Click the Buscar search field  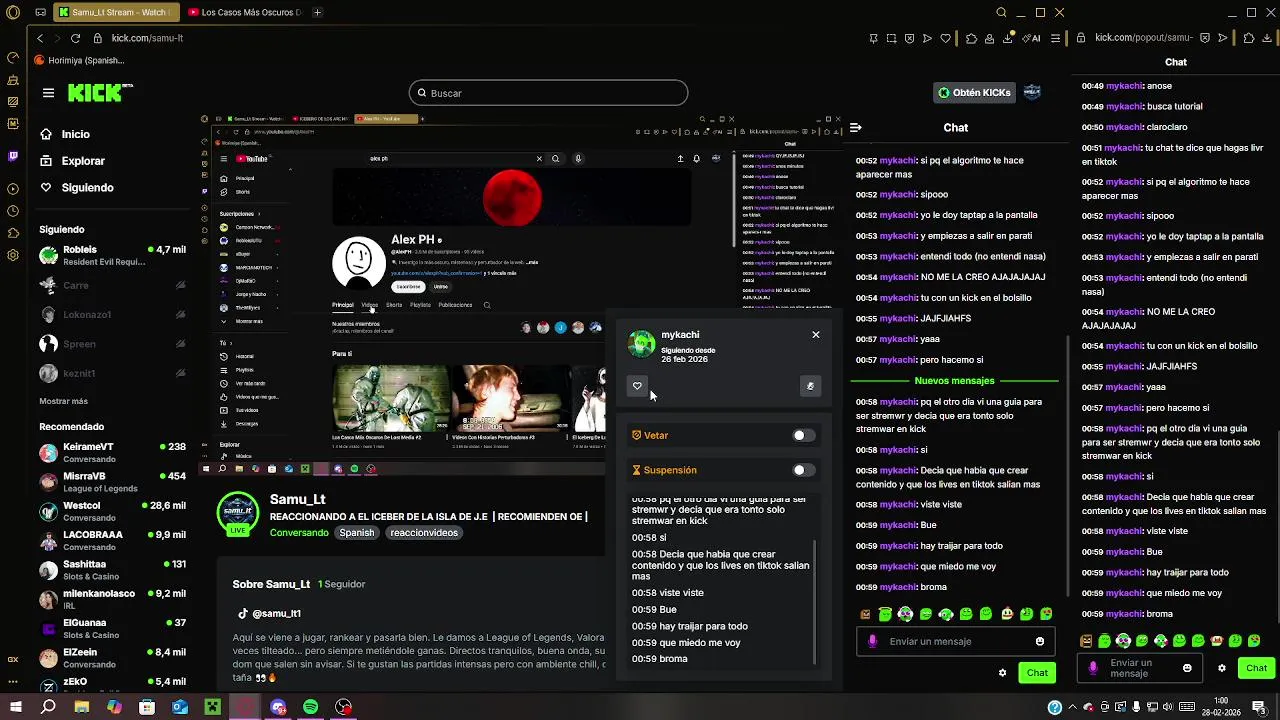click(x=548, y=93)
